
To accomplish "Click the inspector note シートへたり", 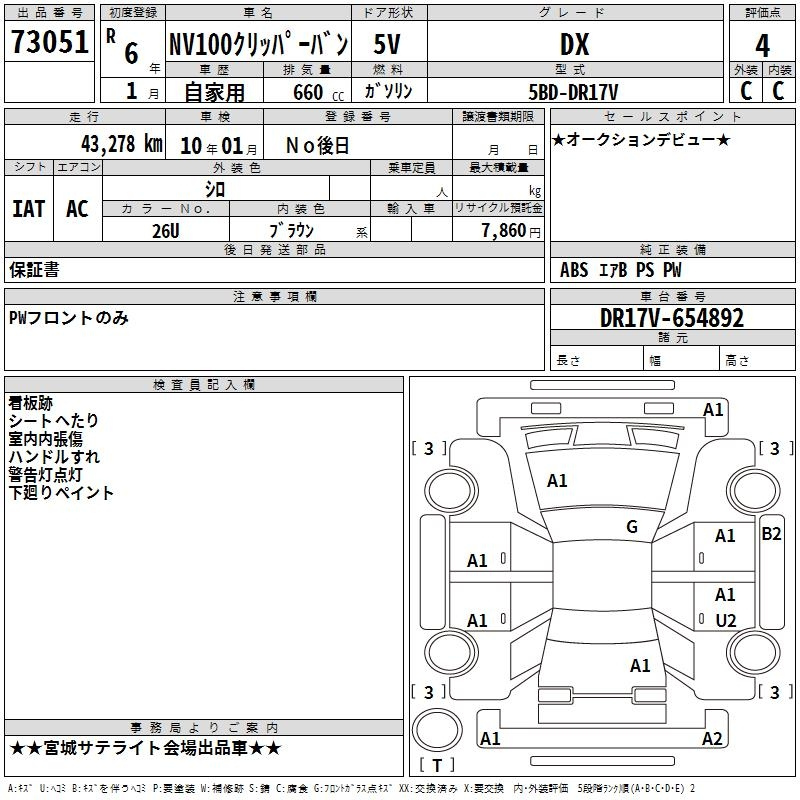I will (54, 421).
